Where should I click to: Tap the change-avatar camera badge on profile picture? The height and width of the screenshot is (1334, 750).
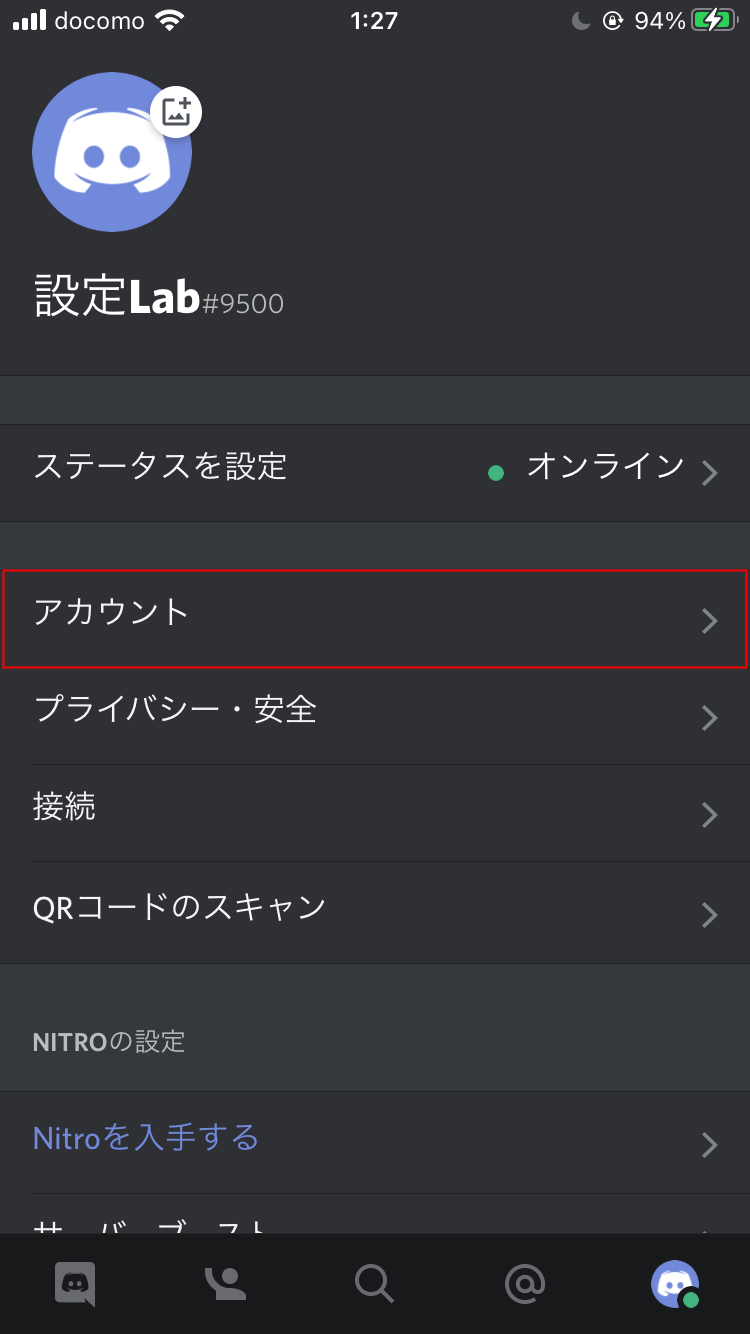[x=176, y=112]
